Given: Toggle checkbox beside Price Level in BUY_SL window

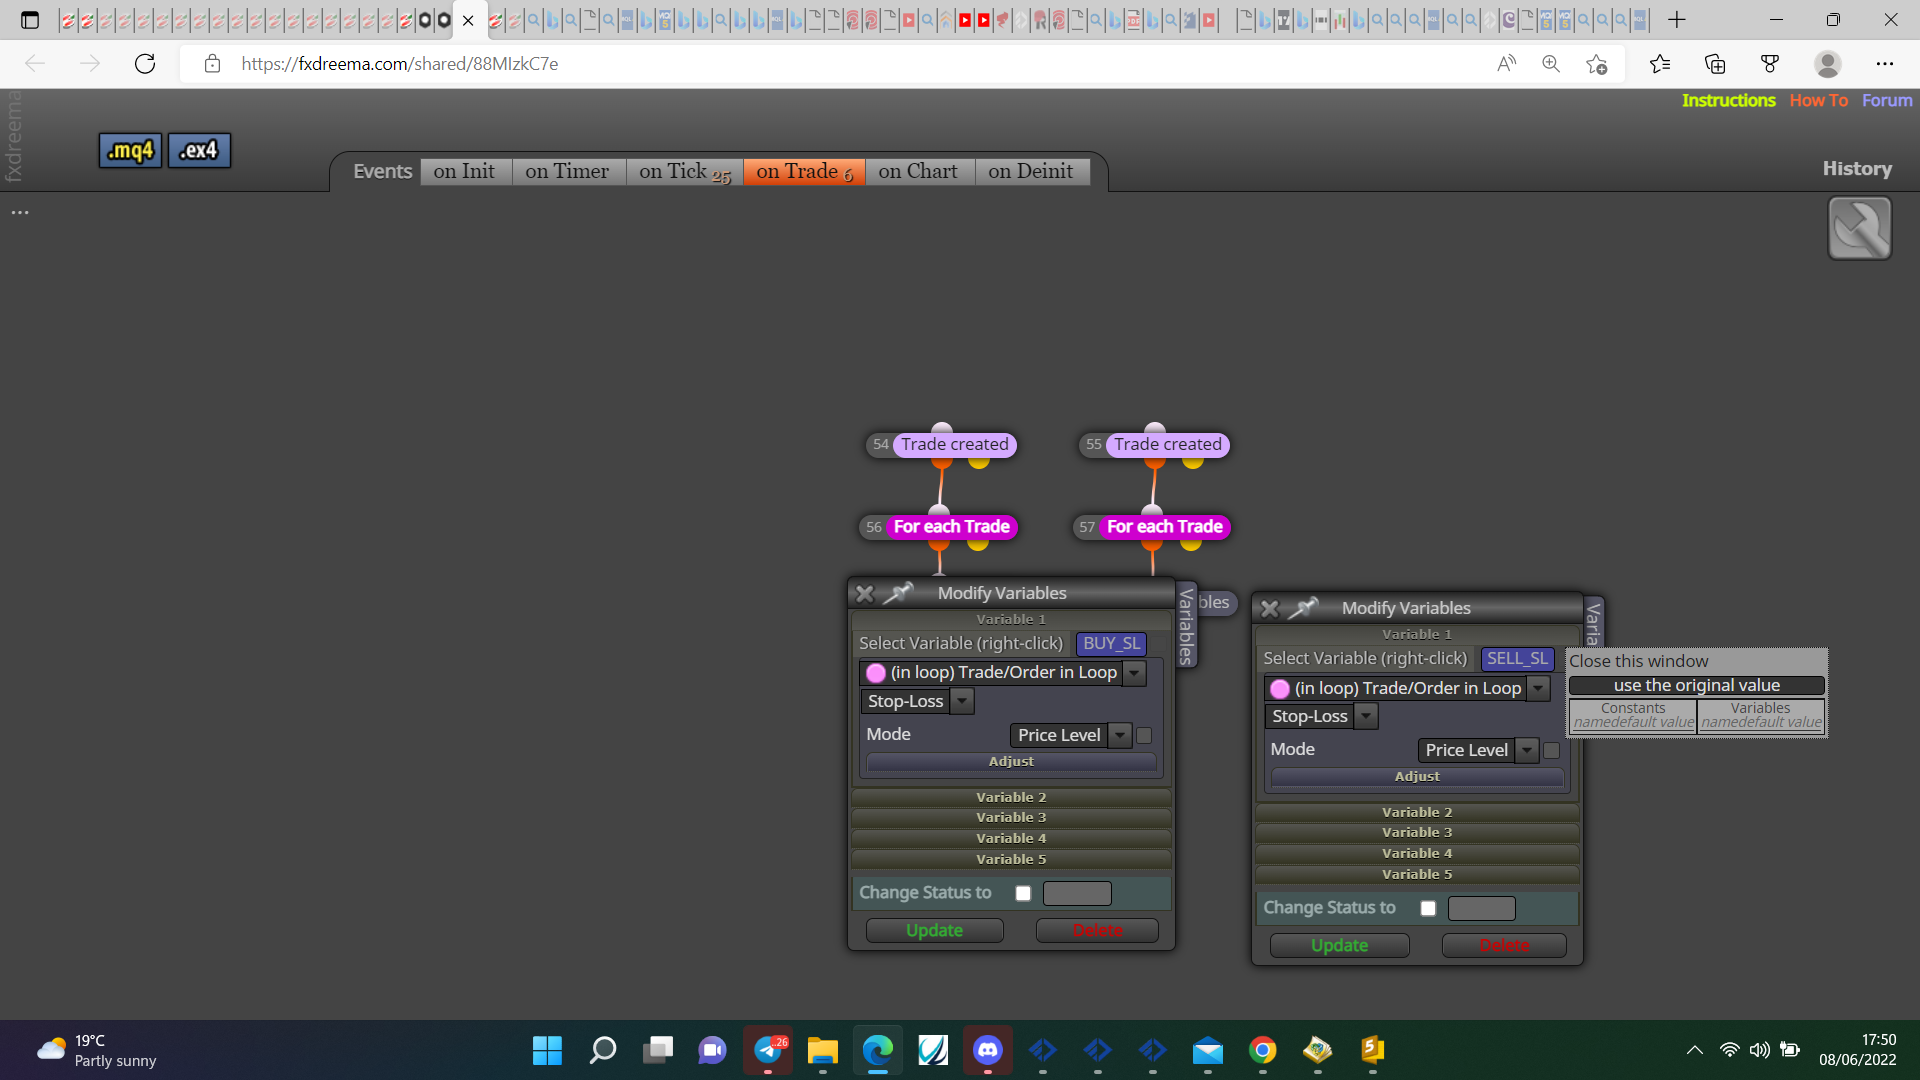Looking at the screenshot, I should 1144,735.
